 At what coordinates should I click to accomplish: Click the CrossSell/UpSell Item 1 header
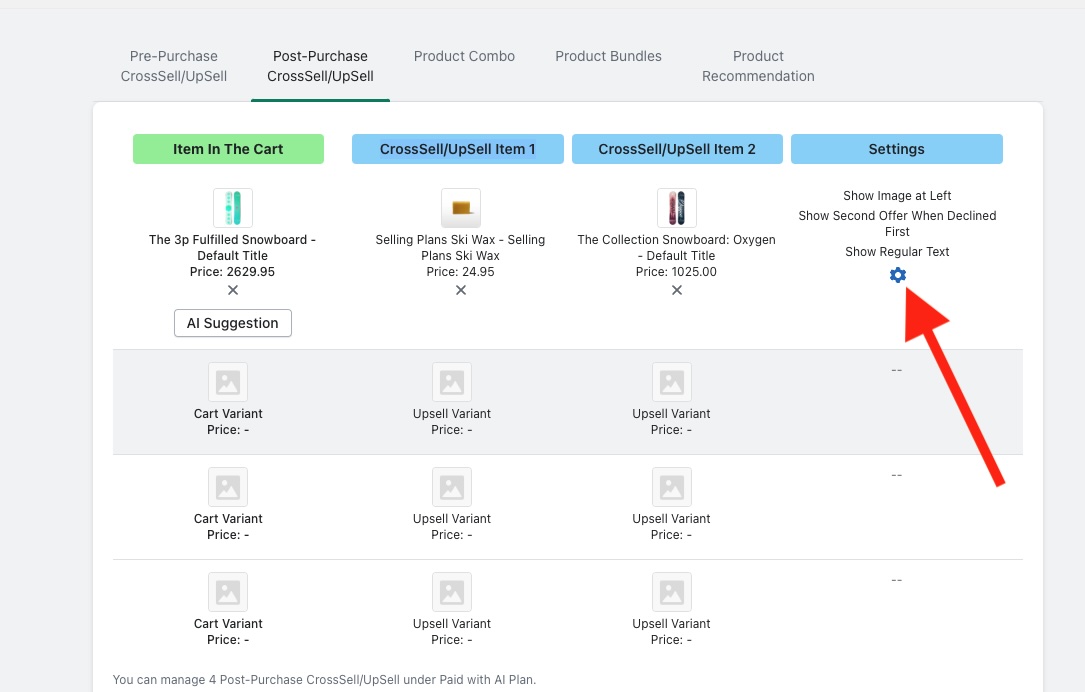(x=458, y=149)
